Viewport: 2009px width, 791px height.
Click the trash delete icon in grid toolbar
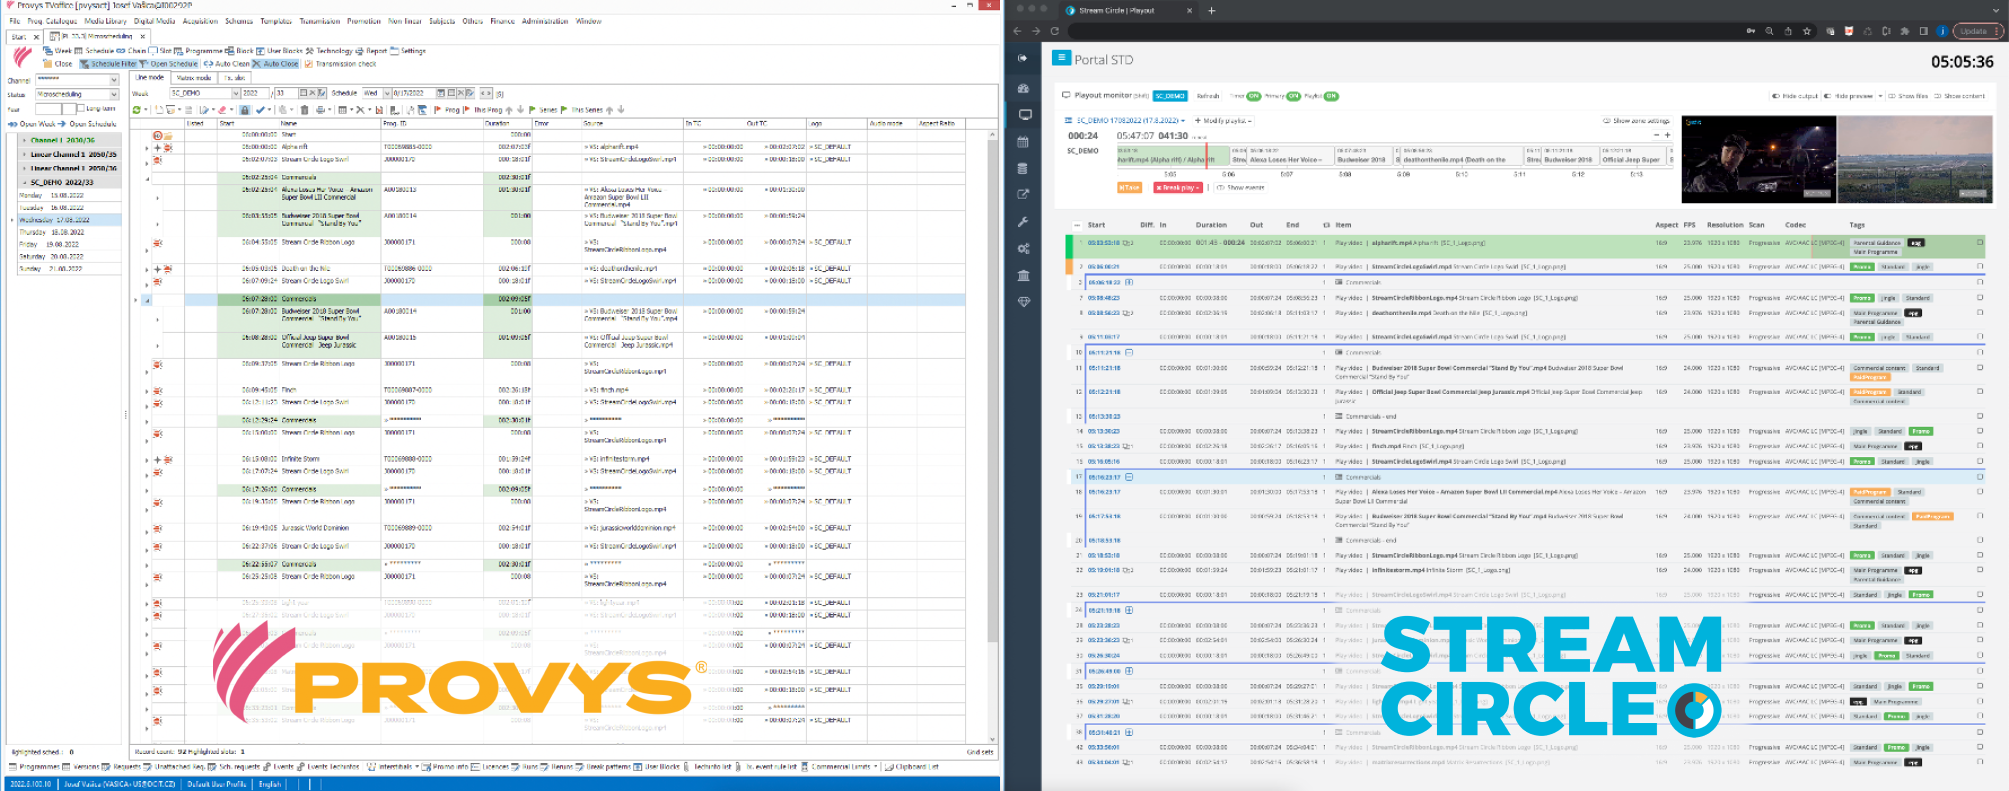tap(304, 110)
